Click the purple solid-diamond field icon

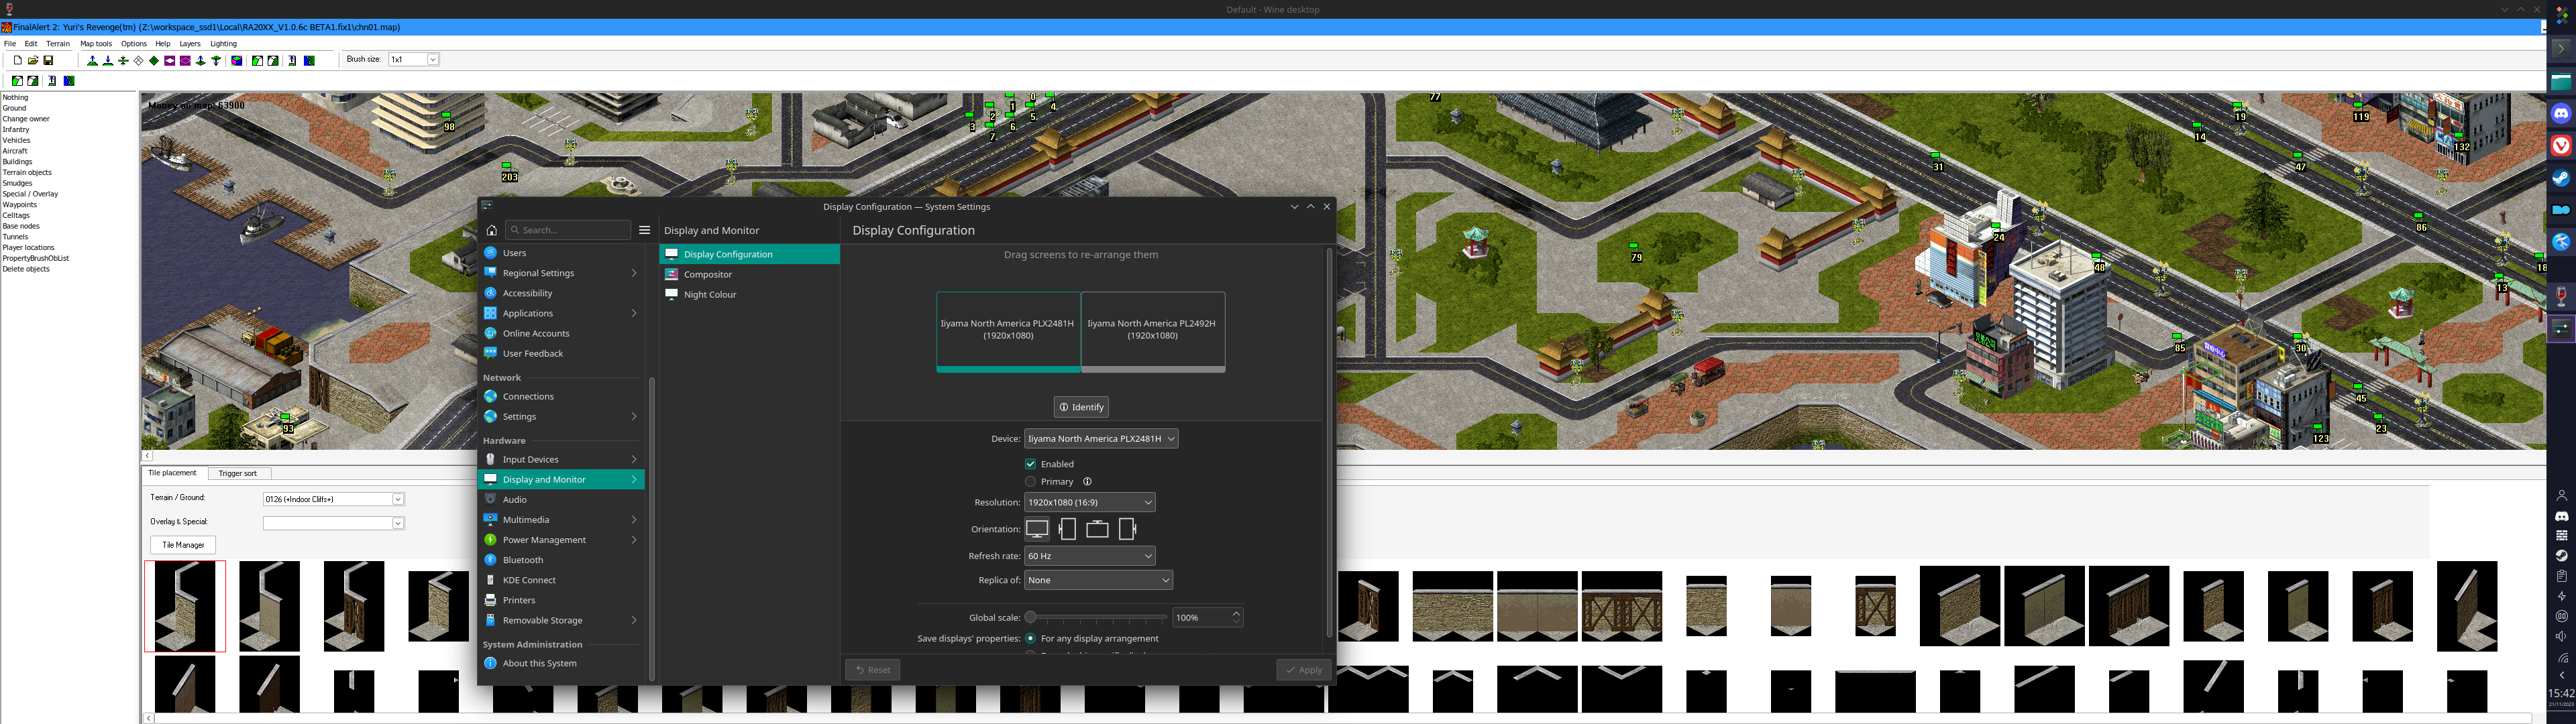(x=170, y=61)
